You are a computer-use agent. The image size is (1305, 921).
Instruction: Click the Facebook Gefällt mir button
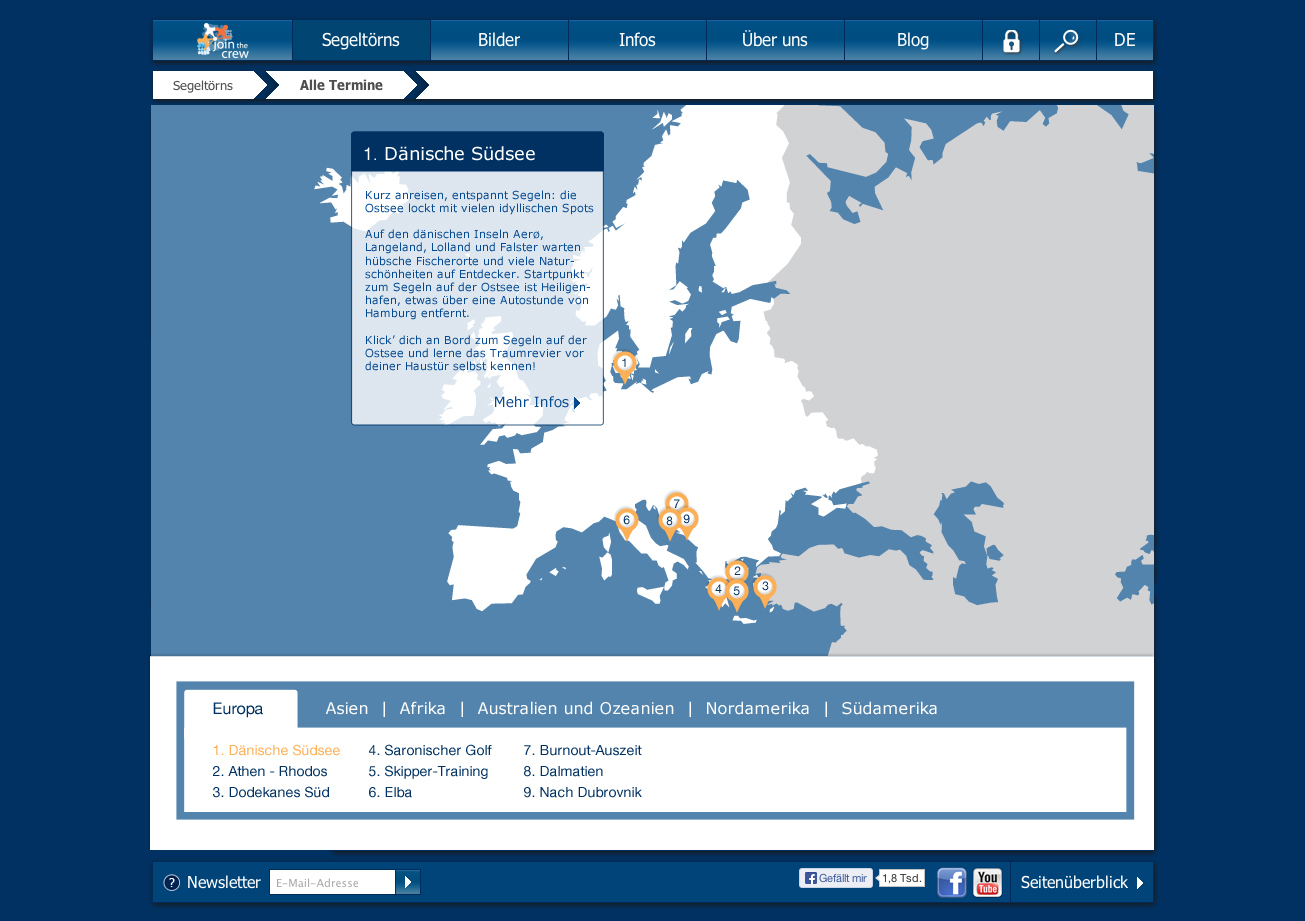point(835,878)
